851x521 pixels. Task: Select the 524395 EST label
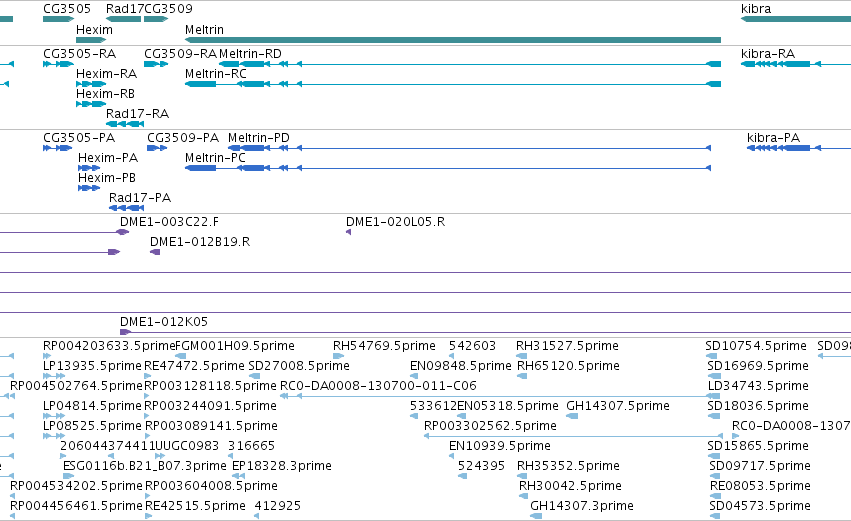pos(481,467)
